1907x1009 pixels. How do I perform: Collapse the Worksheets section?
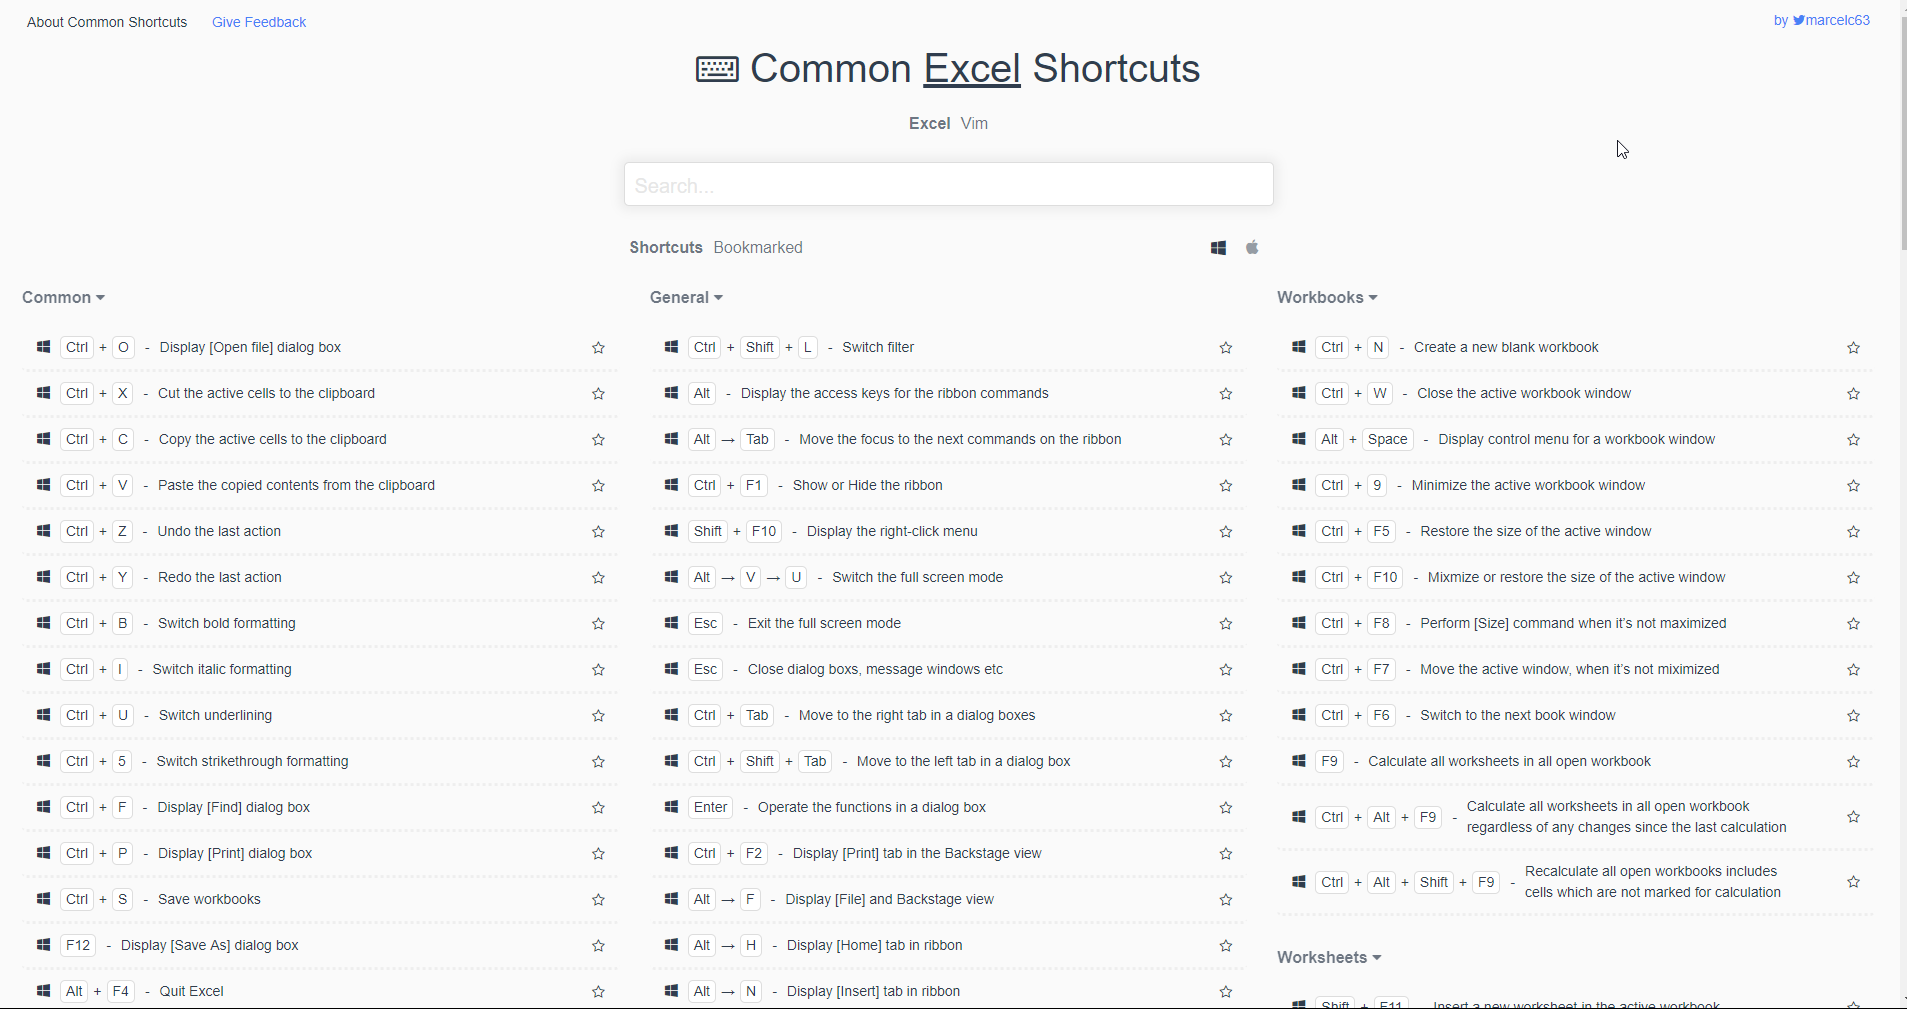(1329, 958)
